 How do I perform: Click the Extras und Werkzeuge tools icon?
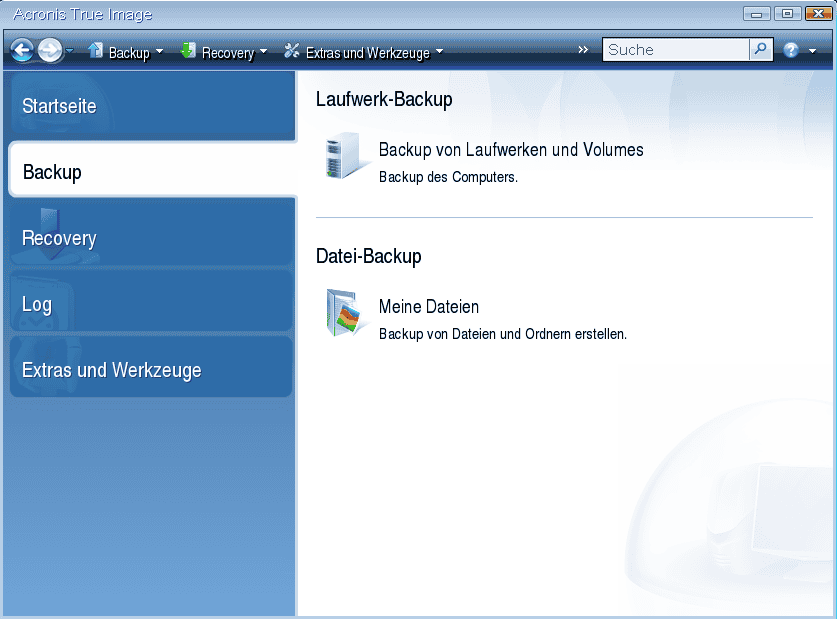point(291,51)
